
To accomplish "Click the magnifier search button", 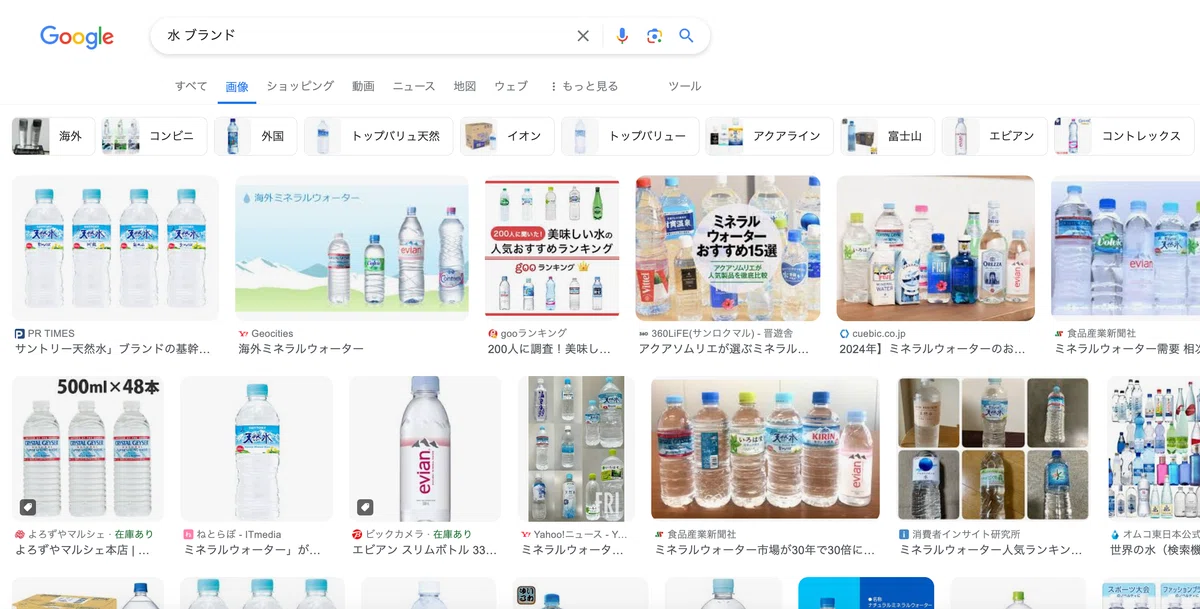I will click(x=686, y=36).
